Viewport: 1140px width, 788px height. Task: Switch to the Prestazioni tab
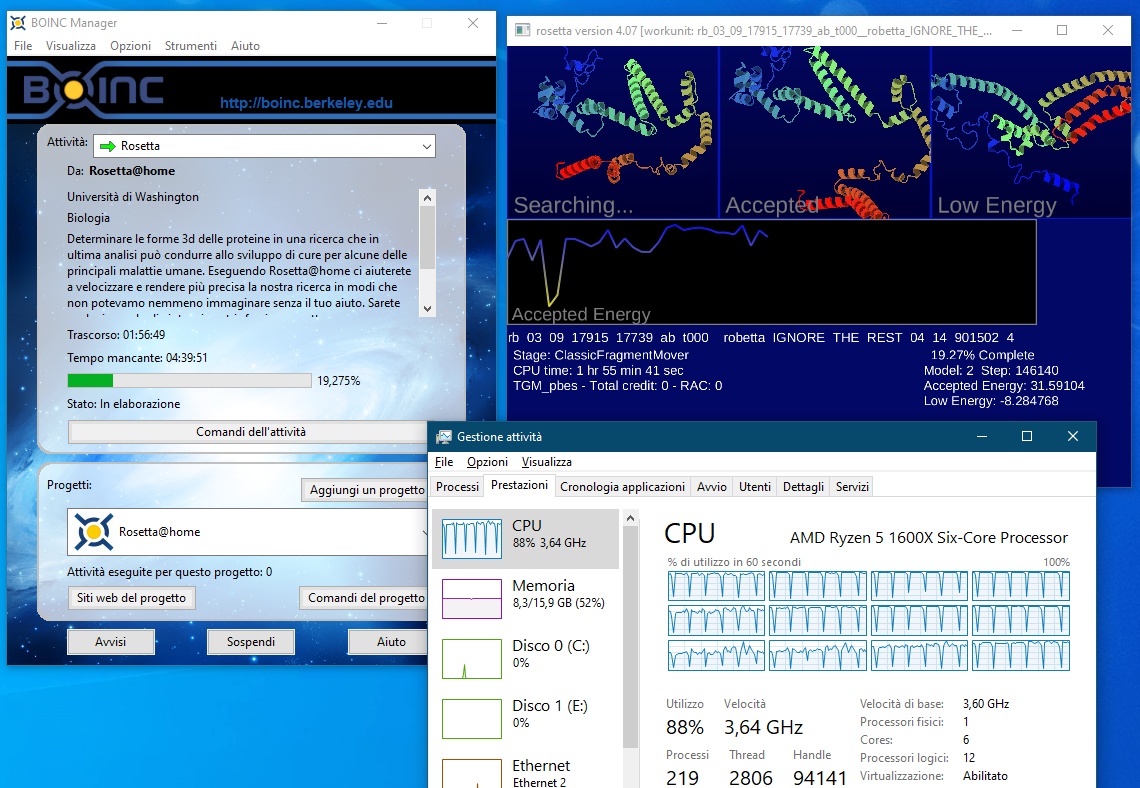tap(519, 486)
